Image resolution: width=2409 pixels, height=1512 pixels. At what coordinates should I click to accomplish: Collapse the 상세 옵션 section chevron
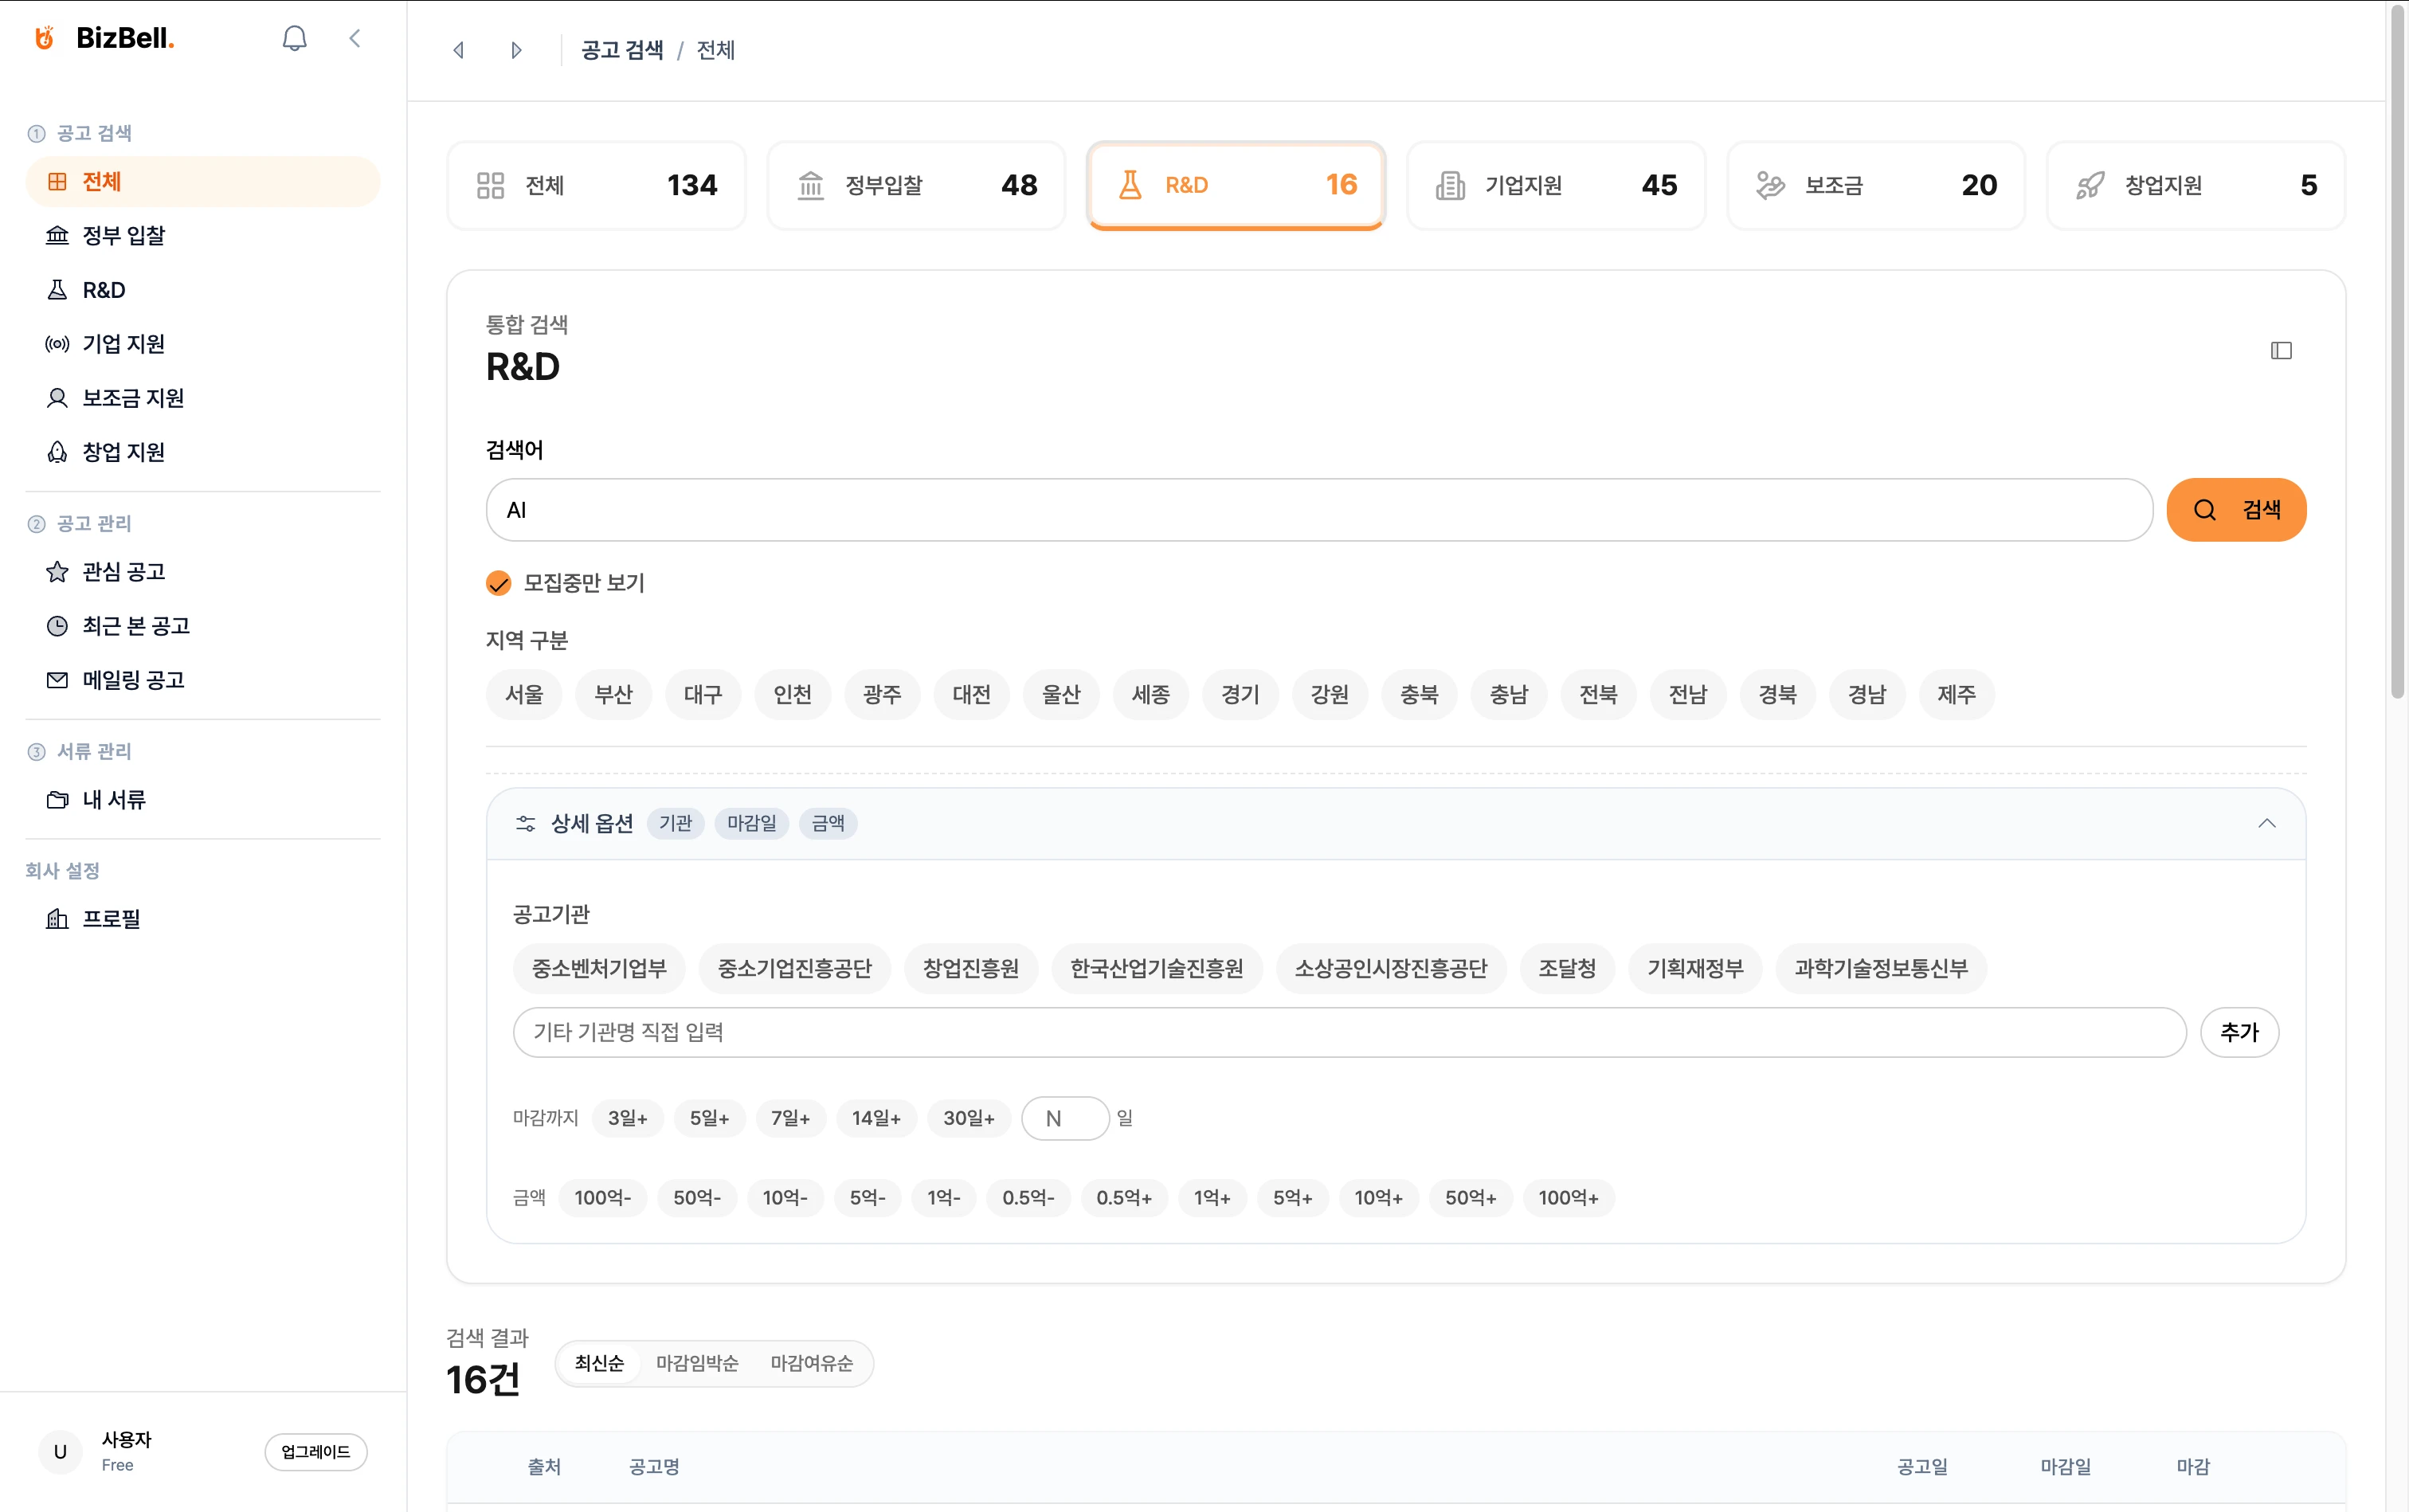coord(2266,823)
